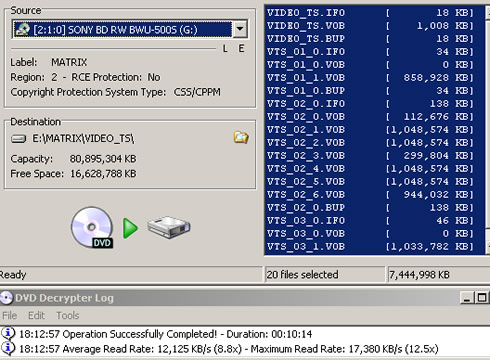This screenshot has width=490, height=360.
Task: Select VTS_02_6.VOB in the file list
Action: click(x=374, y=195)
